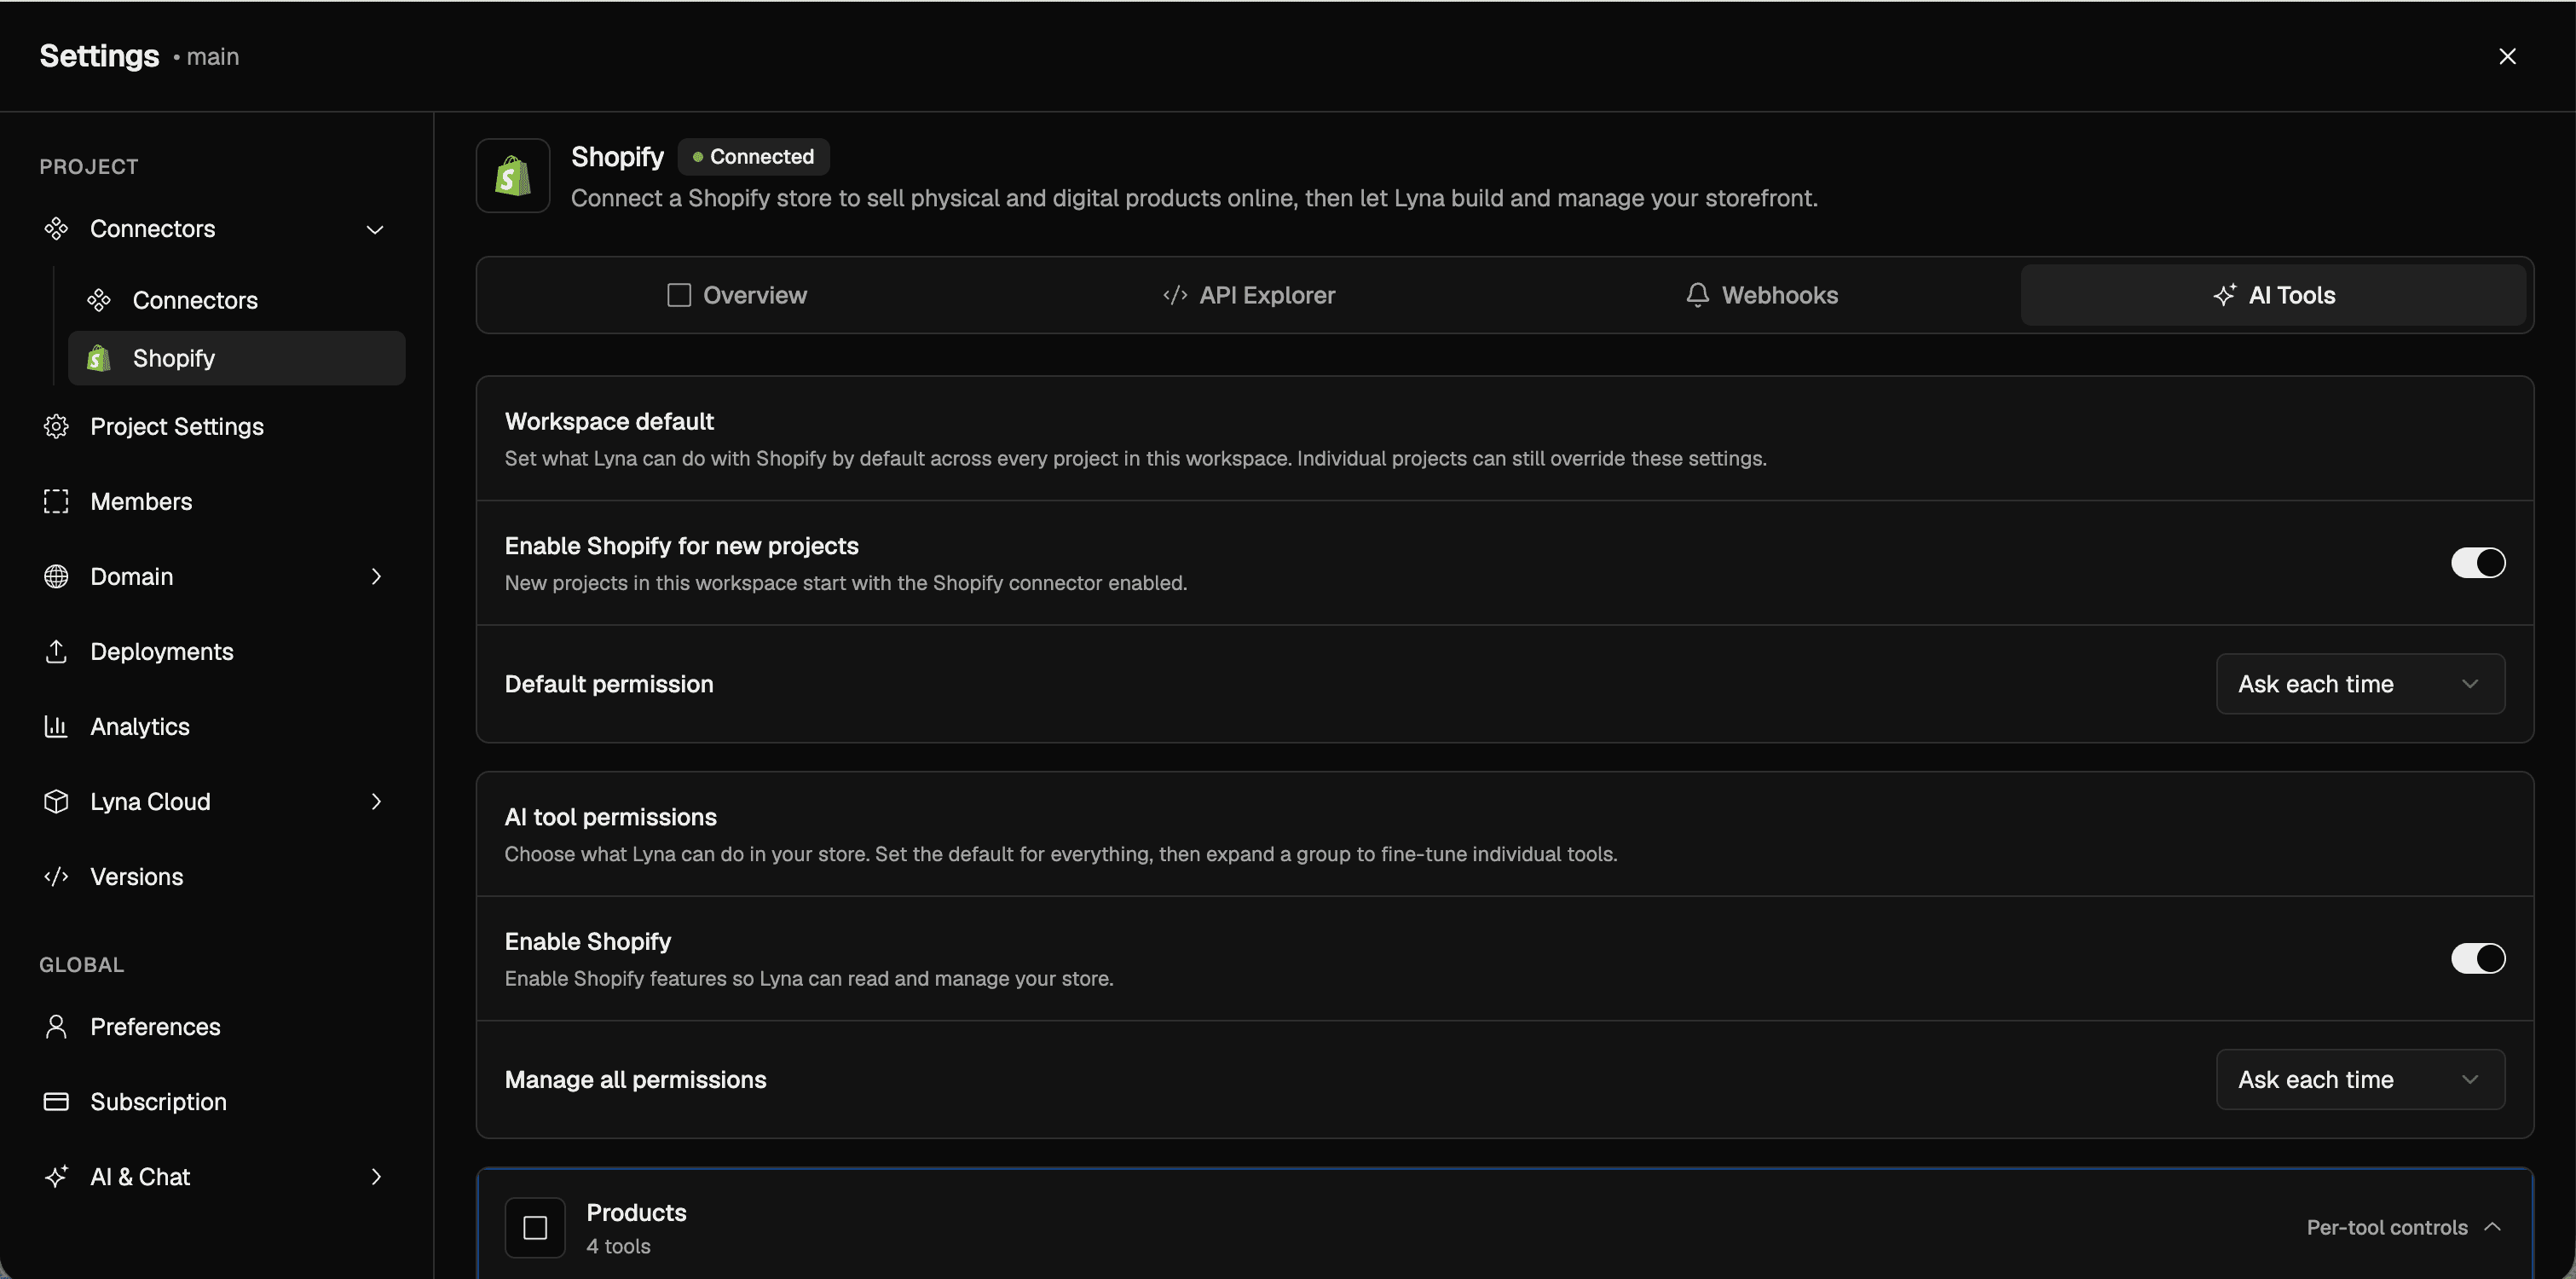The height and width of the screenshot is (1279, 2576).
Task: Expand the AI & Chat submenu chevron
Action: [x=376, y=1177]
